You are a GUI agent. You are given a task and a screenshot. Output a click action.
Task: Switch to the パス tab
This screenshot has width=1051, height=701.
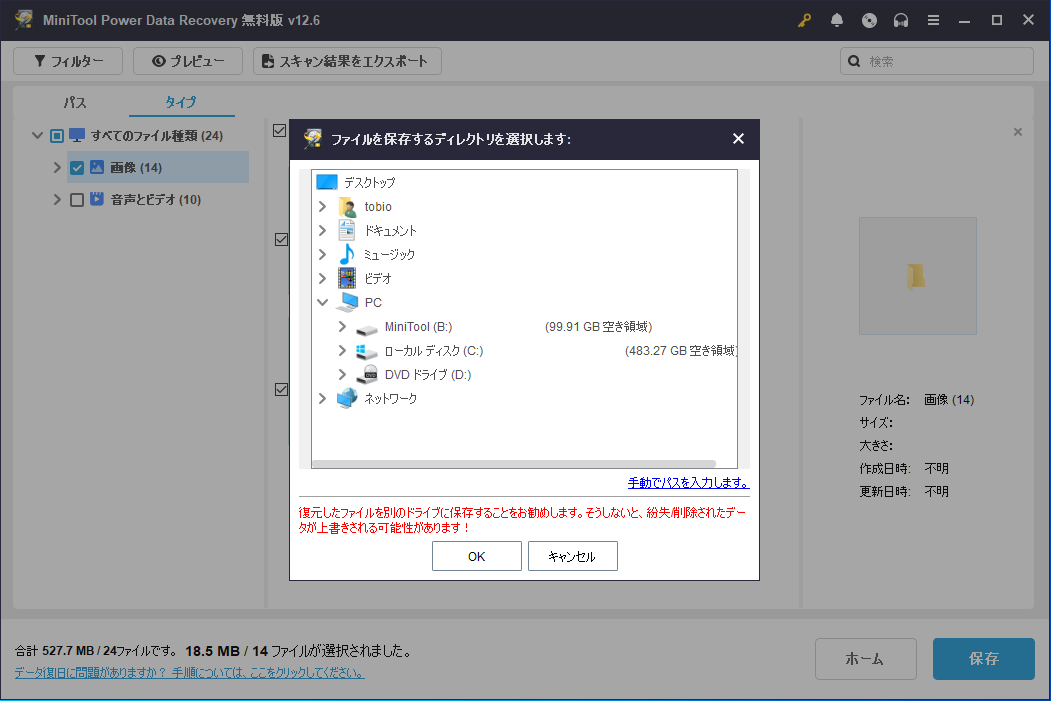(75, 103)
